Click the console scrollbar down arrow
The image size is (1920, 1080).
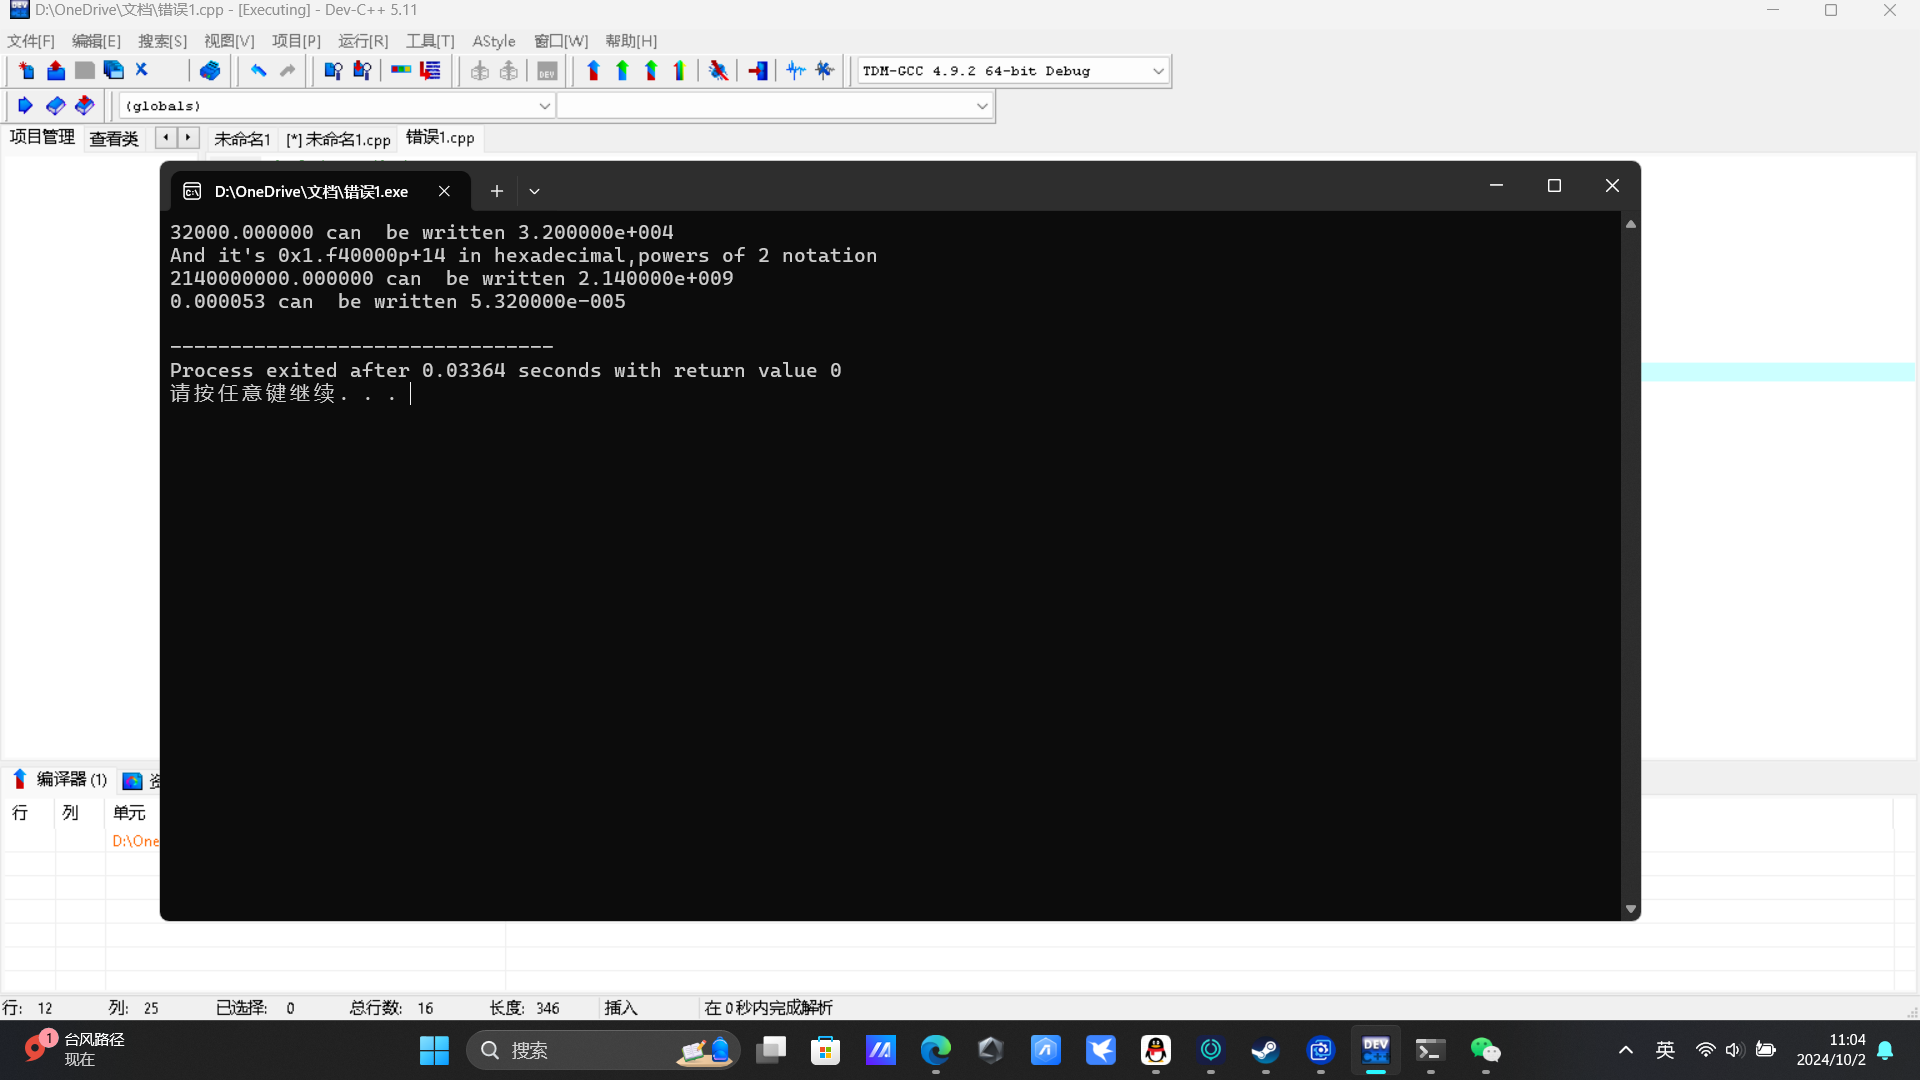(1630, 909)
